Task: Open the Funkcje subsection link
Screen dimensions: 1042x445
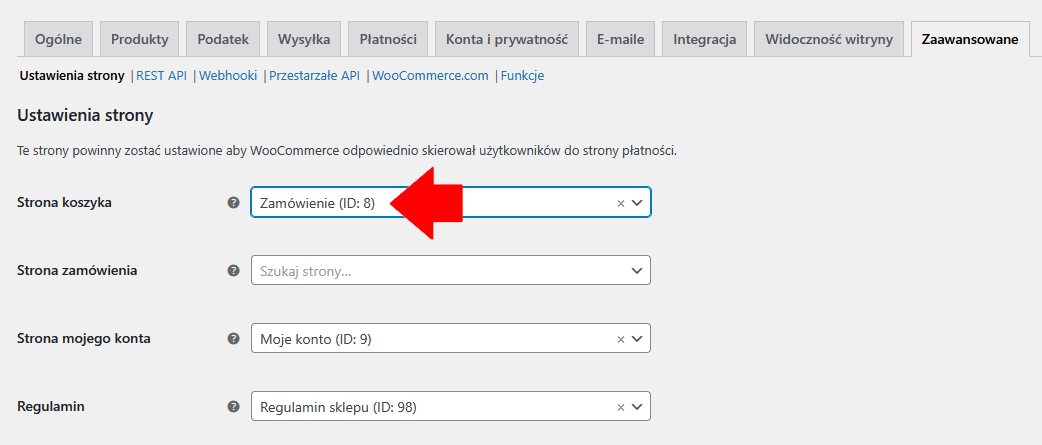Action: coord(522,76)
